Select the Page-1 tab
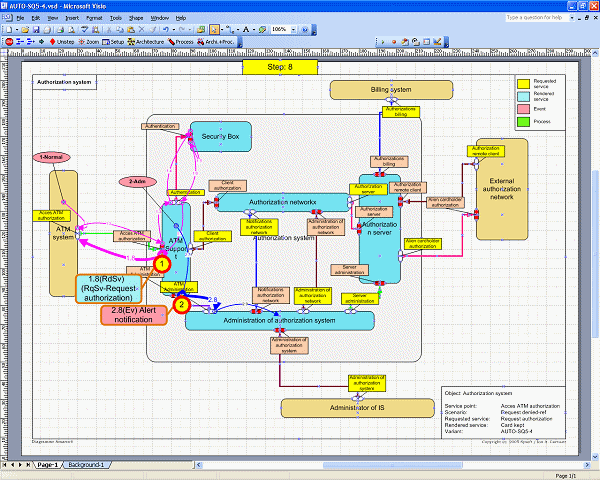The image size is (600, 480). click(x=47, y=465)
